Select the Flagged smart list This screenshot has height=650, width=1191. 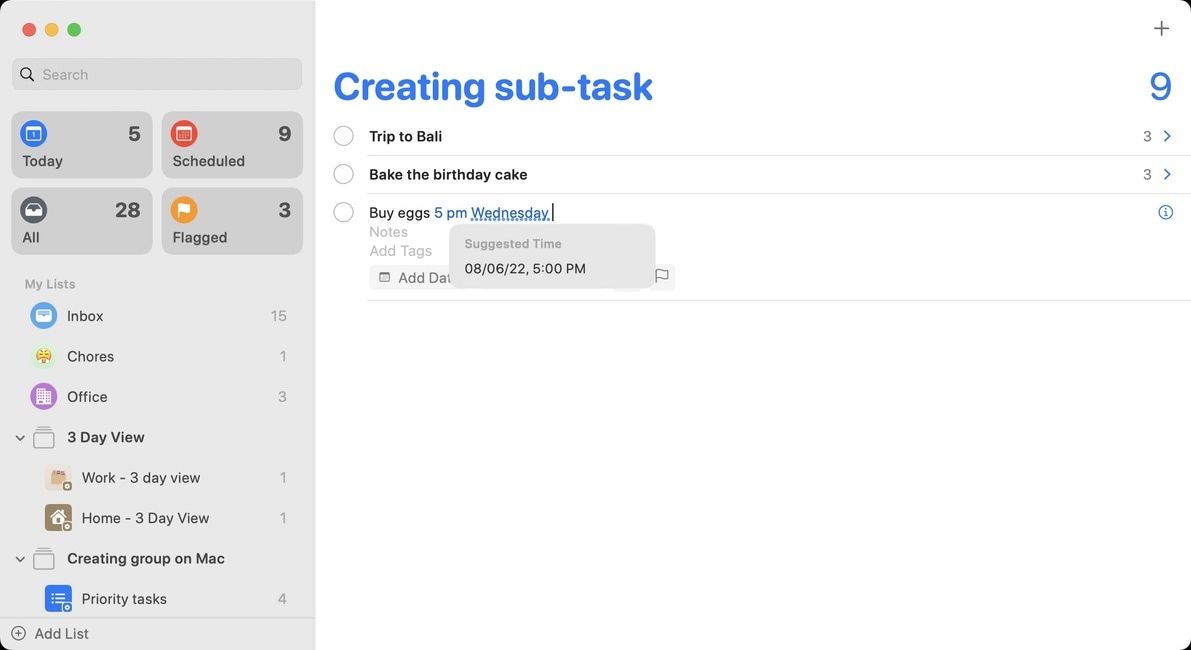(231, 221)
